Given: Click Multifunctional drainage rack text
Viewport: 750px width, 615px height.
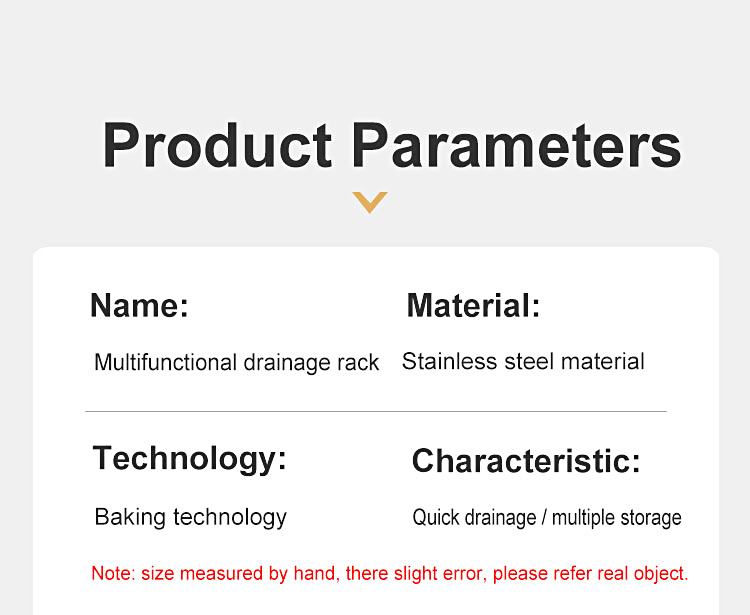Looking at the screenshot, I should pos(237,362).
